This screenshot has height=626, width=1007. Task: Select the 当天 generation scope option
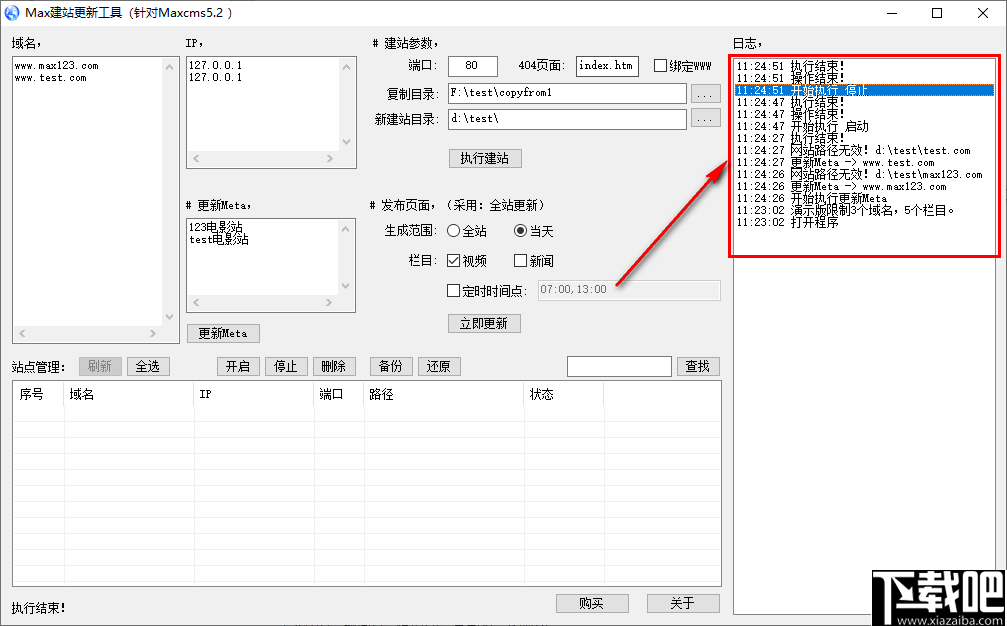pos(519,231)
